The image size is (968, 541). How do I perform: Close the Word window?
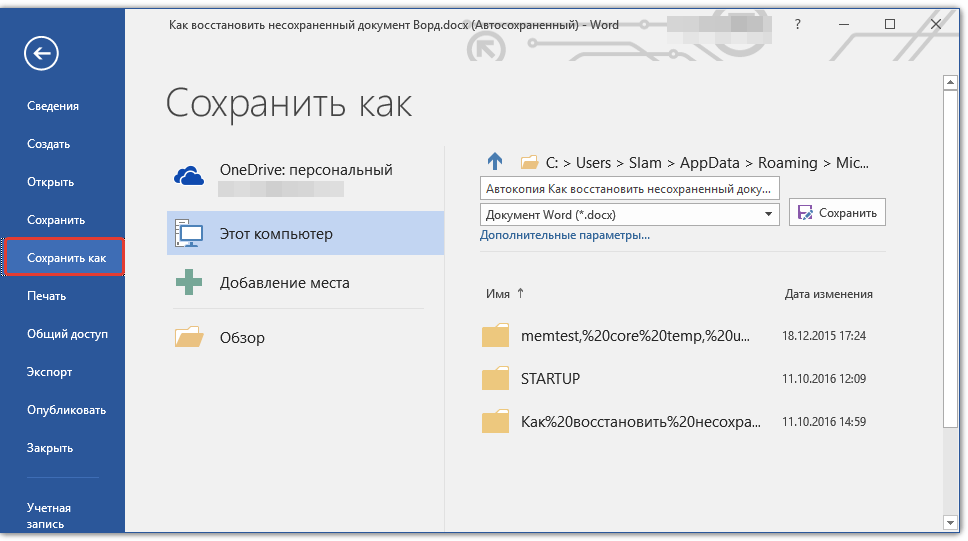click(936, 24)
